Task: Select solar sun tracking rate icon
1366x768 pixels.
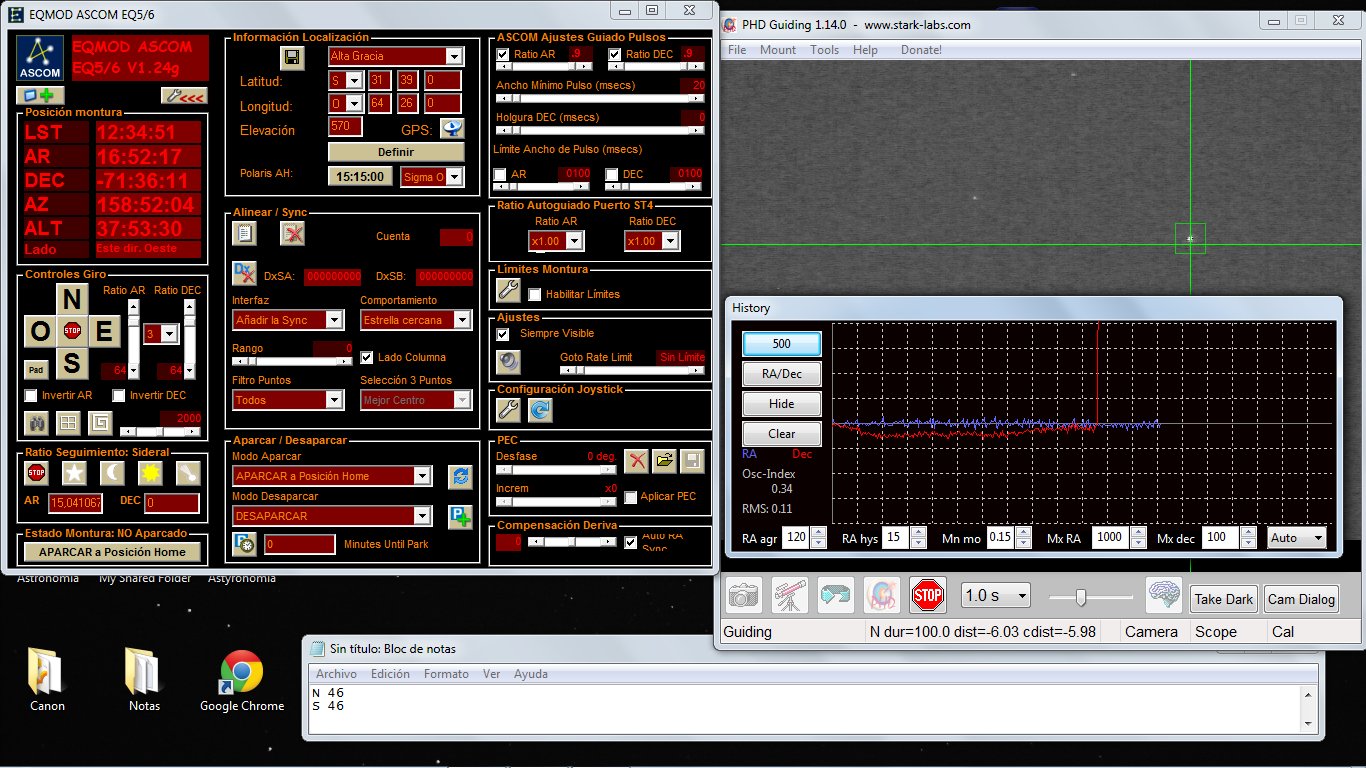Action: point(151,472)
